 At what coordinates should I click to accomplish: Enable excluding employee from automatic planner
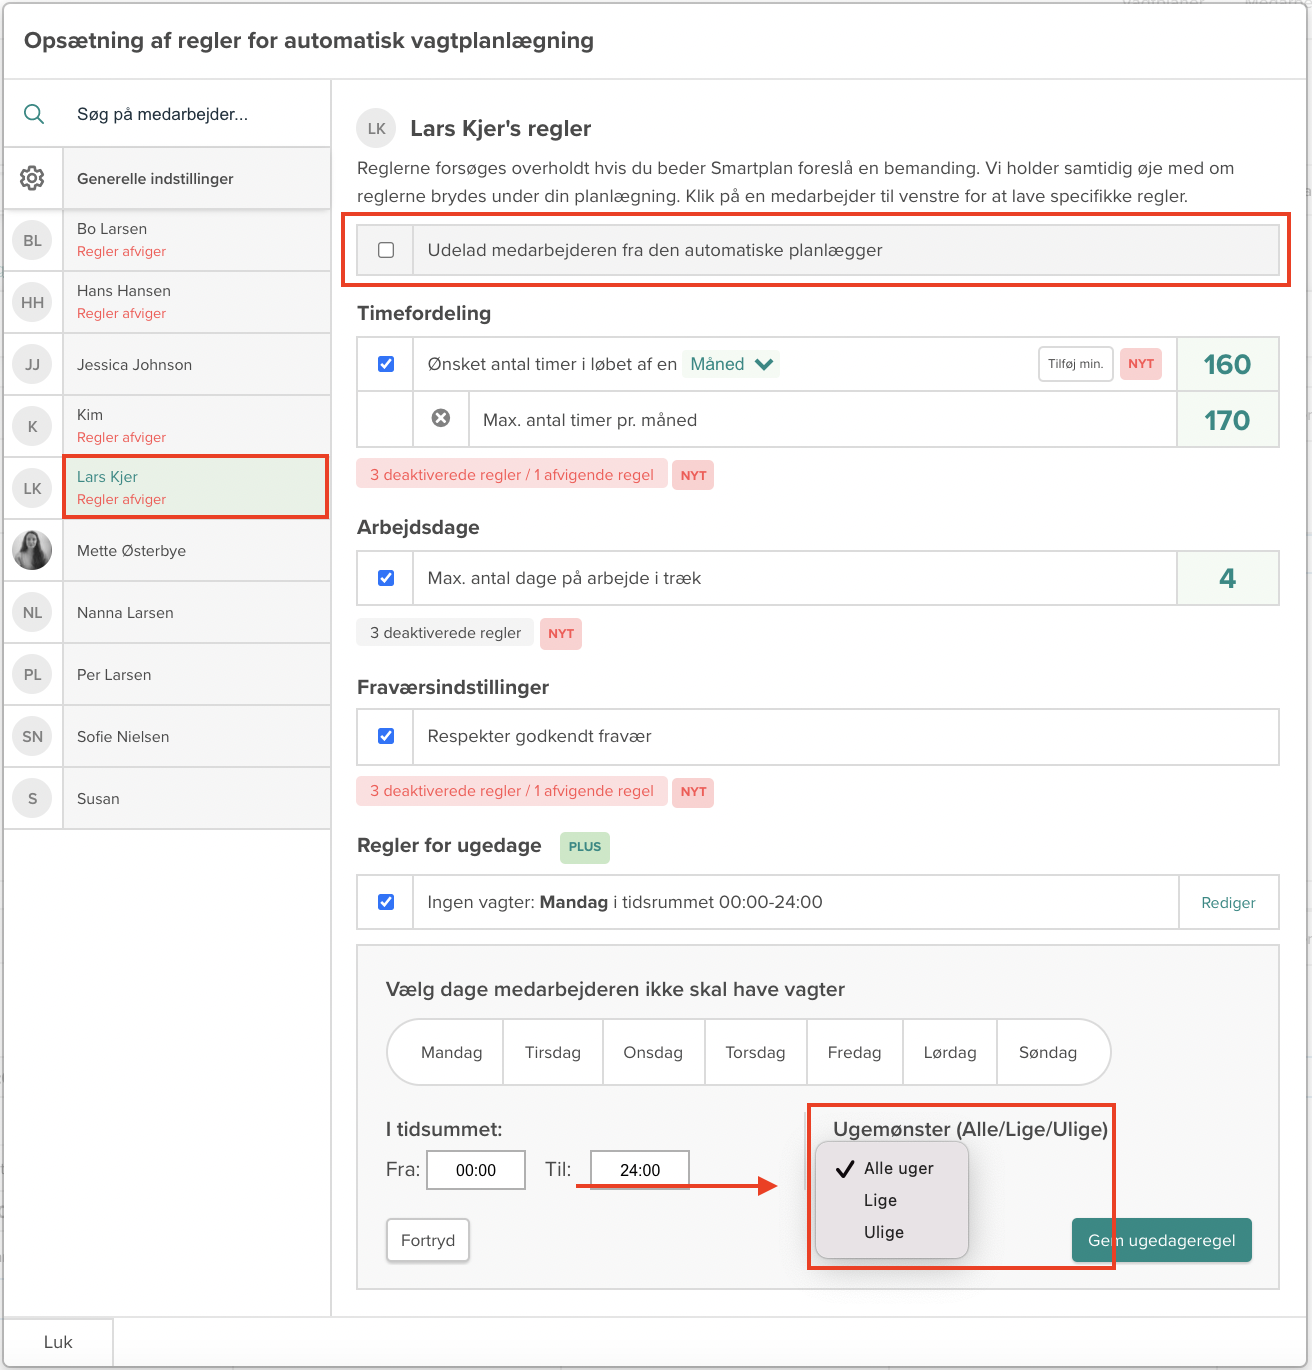point(386,250)
